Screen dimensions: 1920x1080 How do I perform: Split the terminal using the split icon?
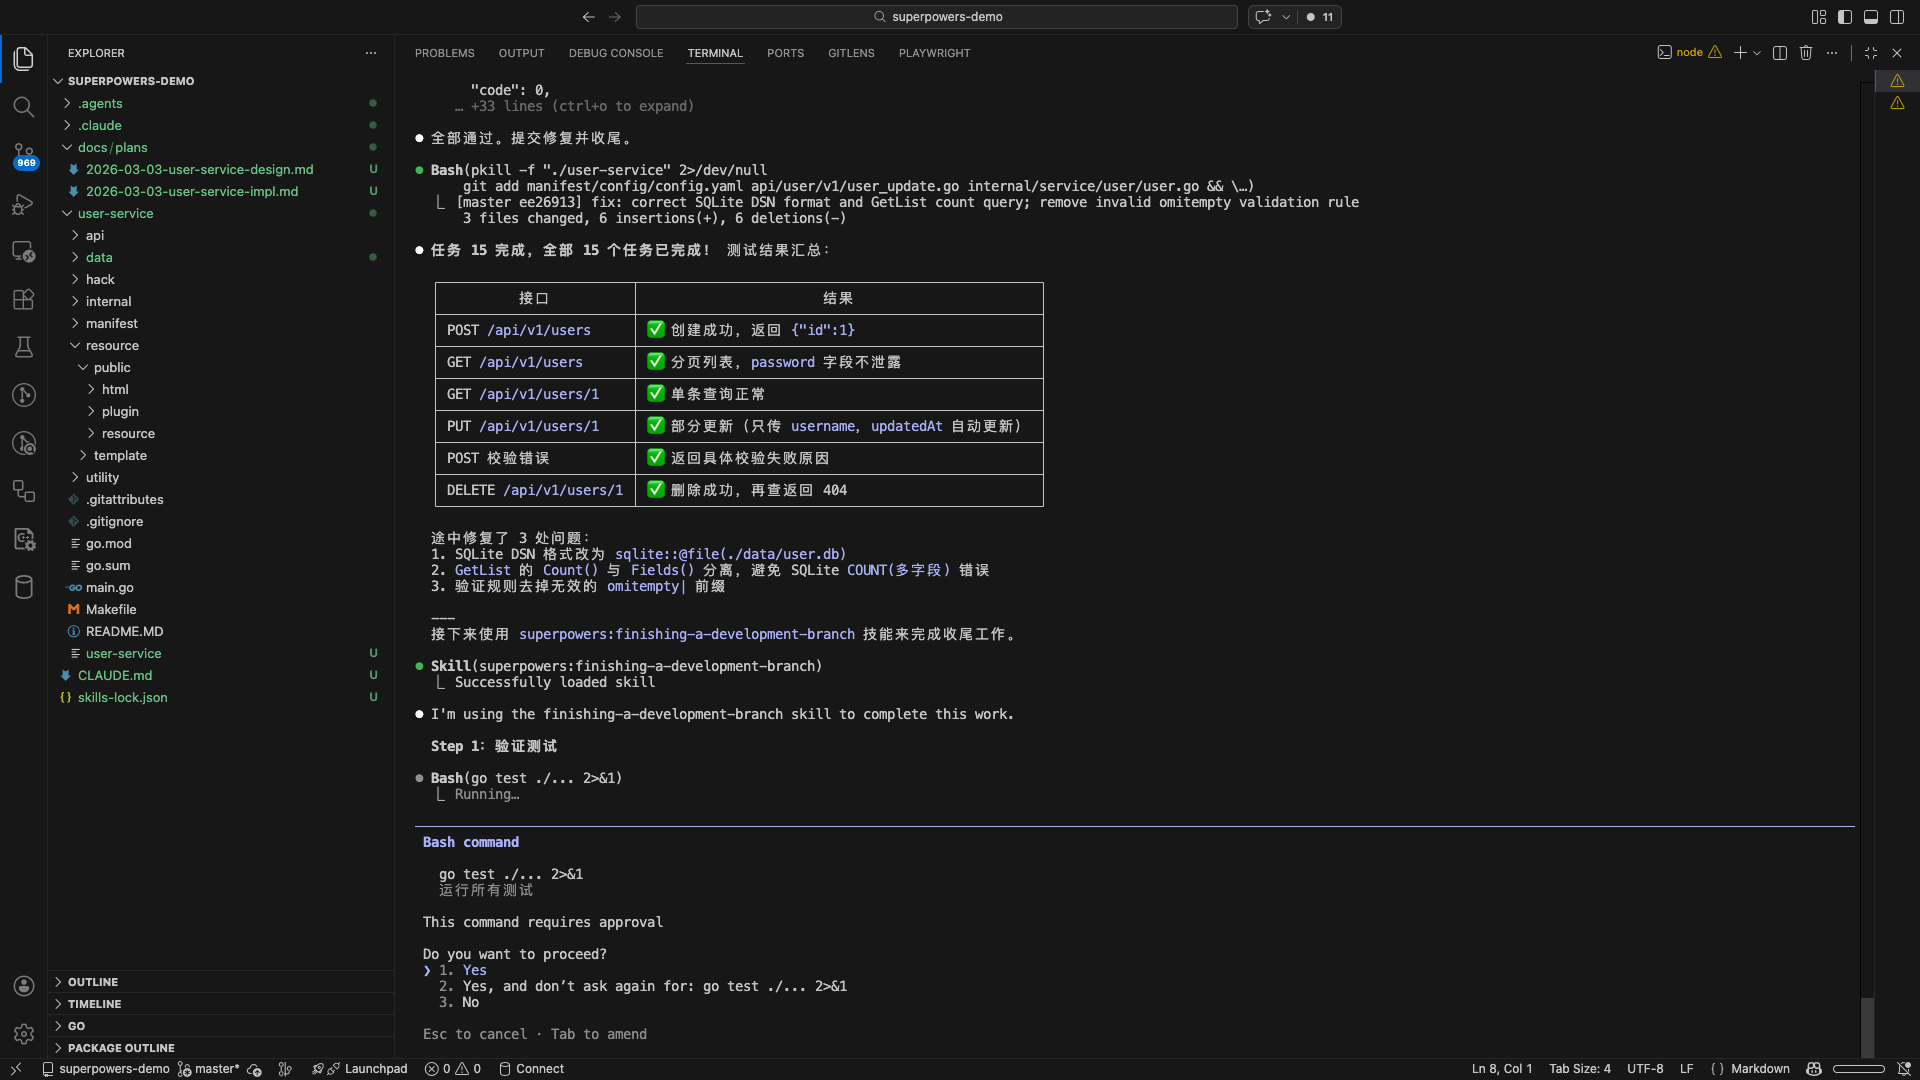pyautogui.click(x=1780, y=52)
